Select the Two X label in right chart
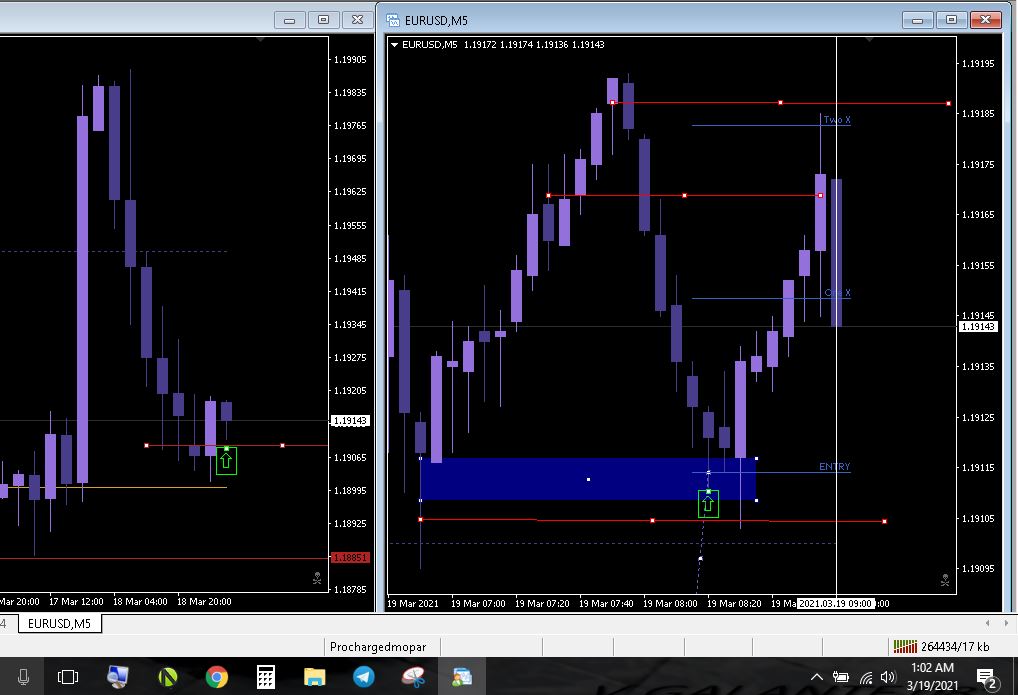The image size is (1018, 695). (837, 120)
